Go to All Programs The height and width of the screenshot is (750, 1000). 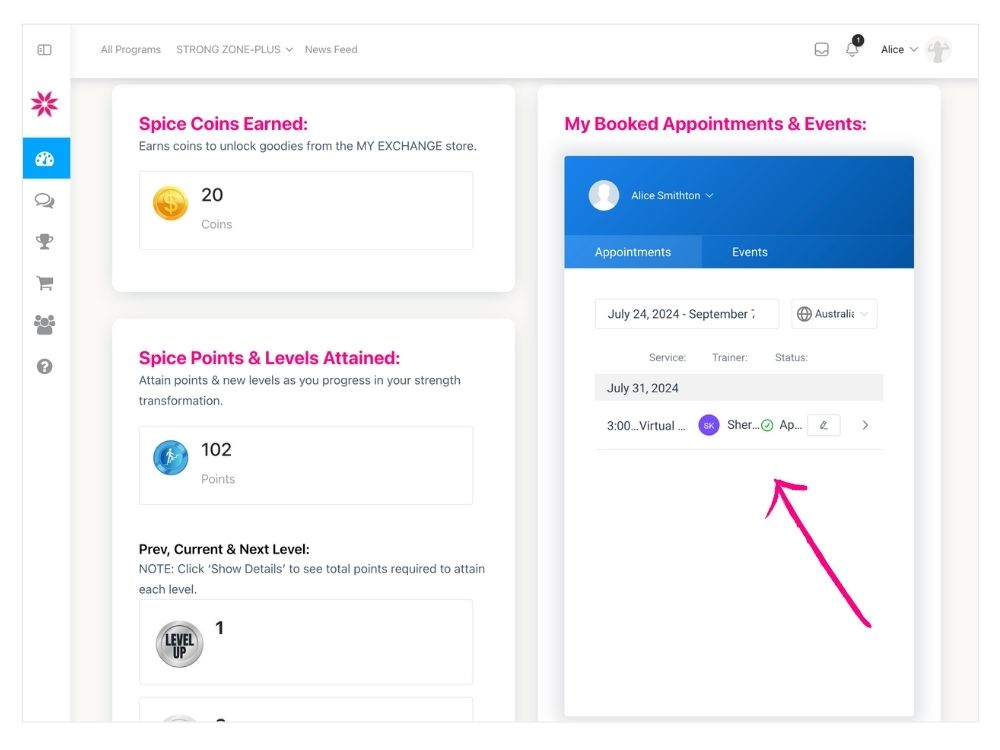click(131, 49)
